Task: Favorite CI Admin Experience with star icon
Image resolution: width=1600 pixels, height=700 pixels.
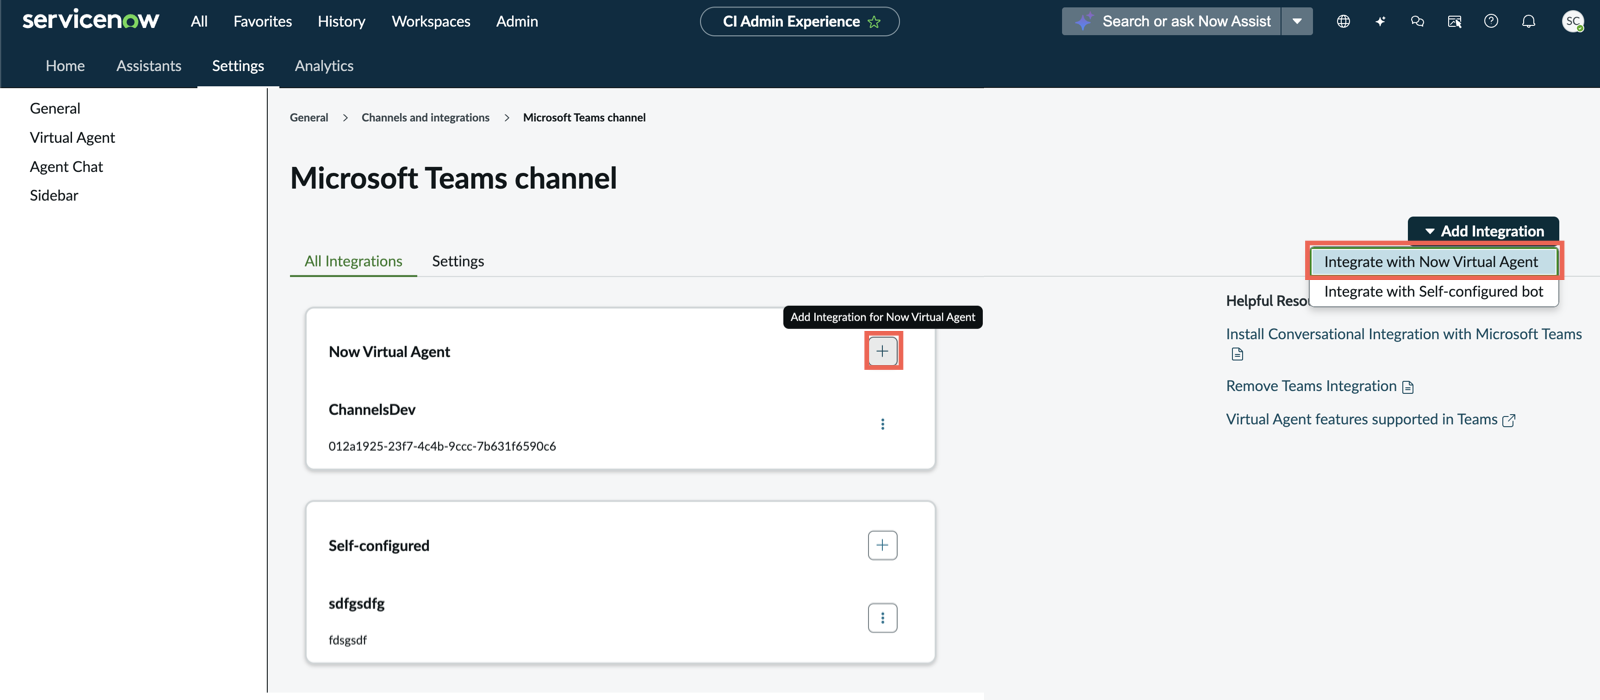Action: (x=874, y=21)
